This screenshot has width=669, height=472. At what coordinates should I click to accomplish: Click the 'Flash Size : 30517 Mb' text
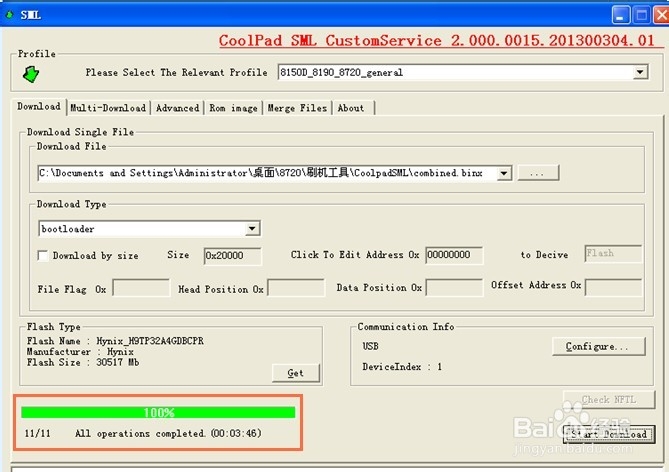[83, 362]
